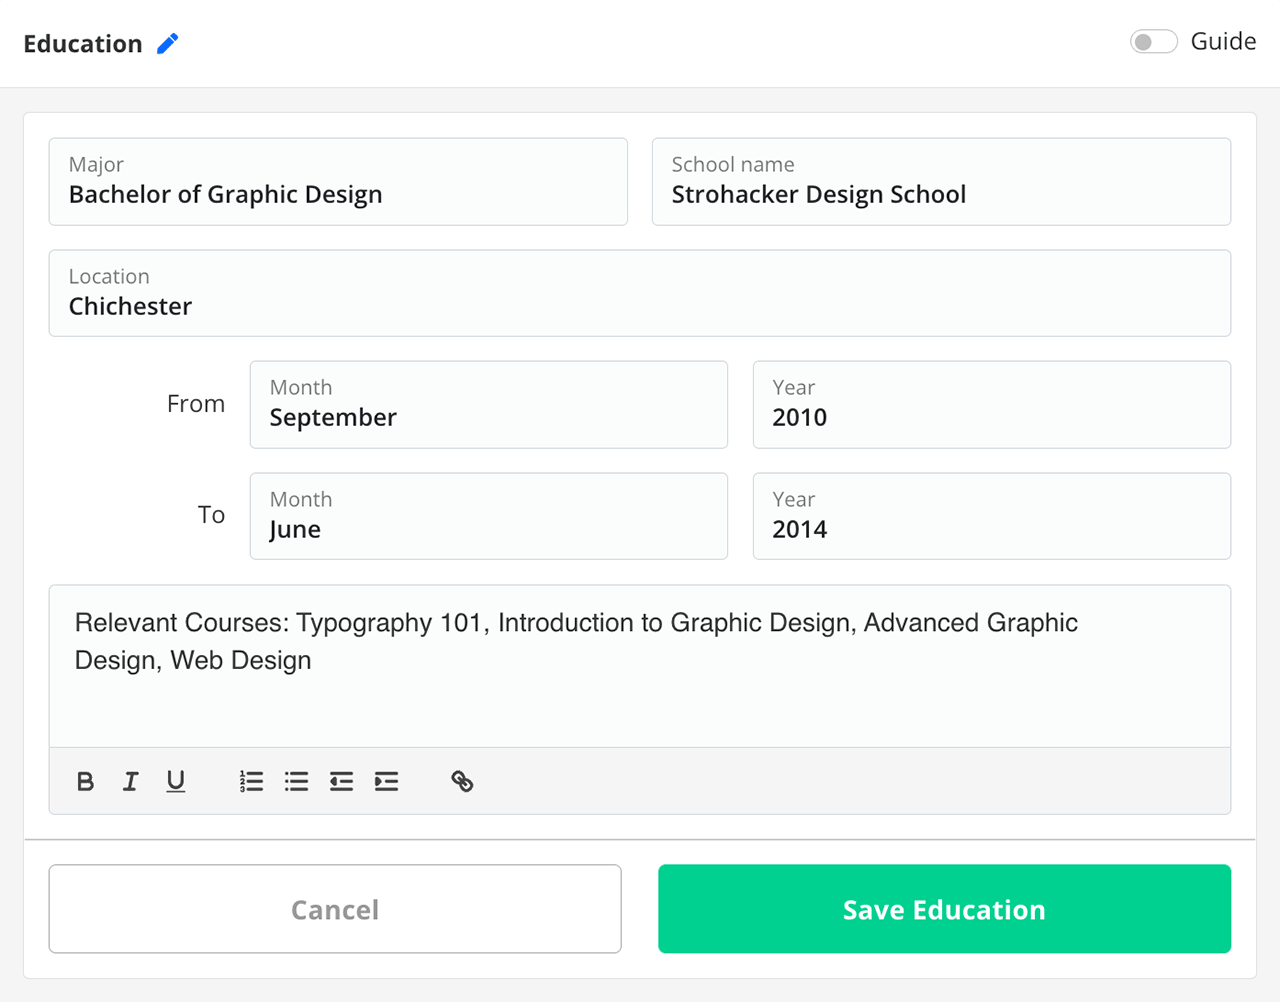Screen dimensions: 1280x1002
Task: Apply underline formatting
Action: [x=176, y=781]
